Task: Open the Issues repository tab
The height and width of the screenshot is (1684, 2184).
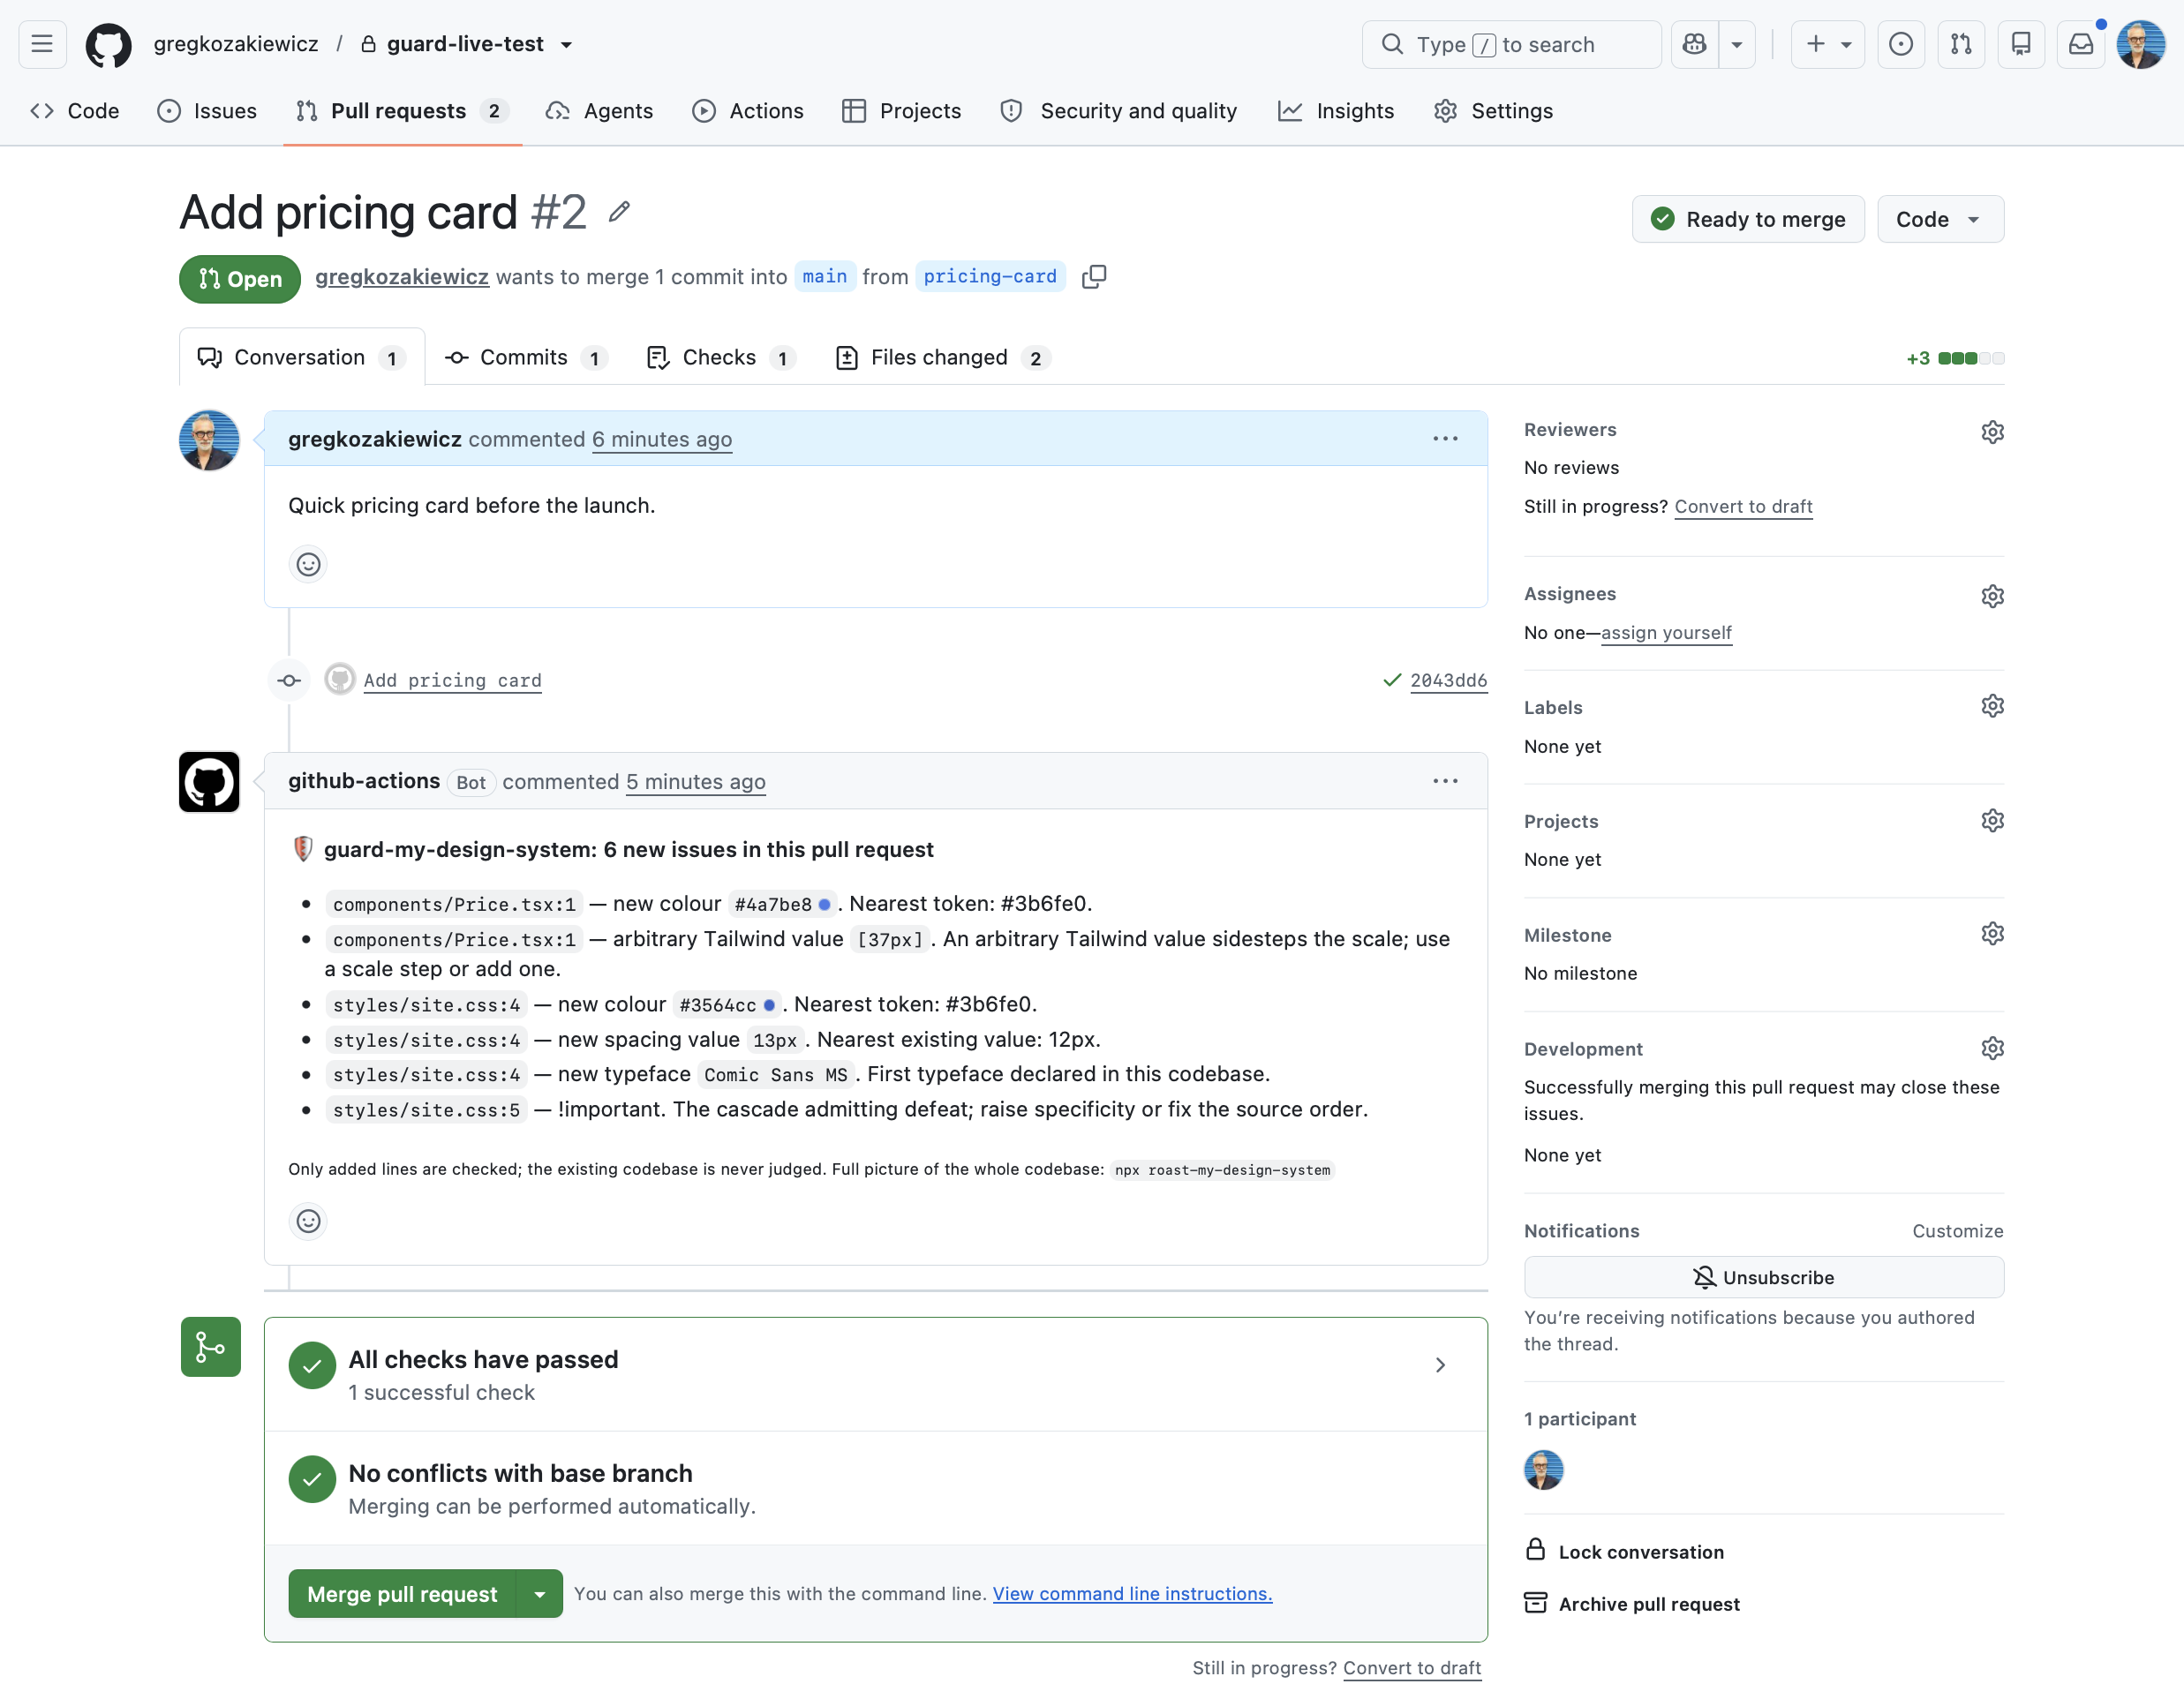Action: (207, 111)
